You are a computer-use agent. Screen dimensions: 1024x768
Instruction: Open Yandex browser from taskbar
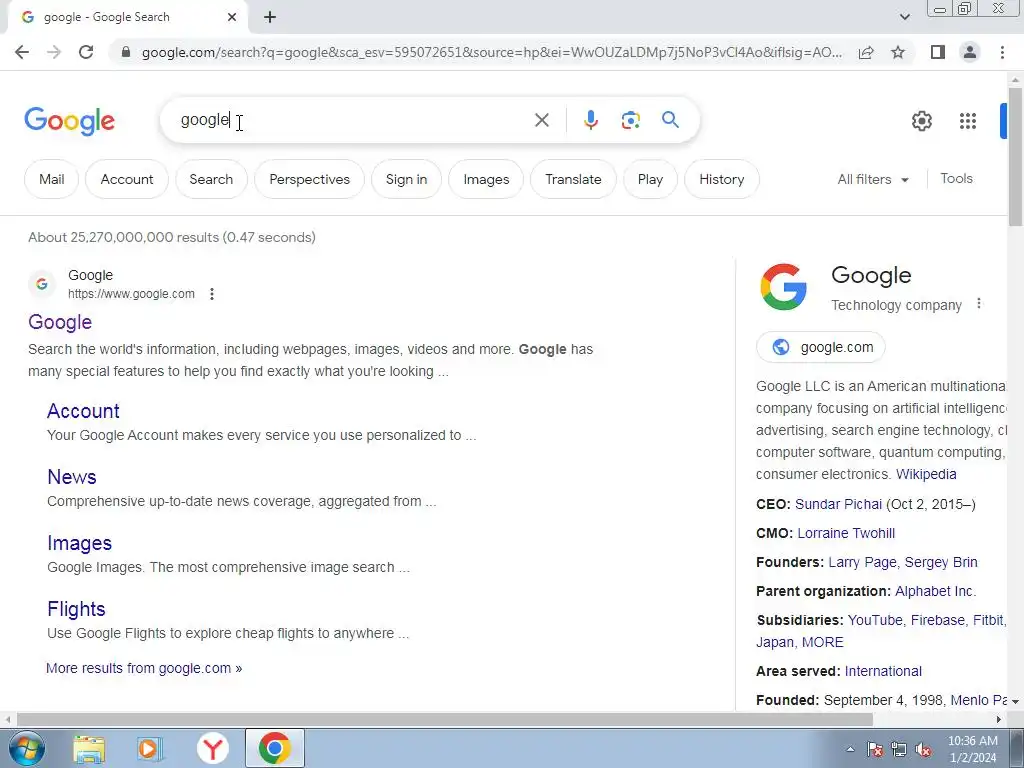click(x=212, y=749)
